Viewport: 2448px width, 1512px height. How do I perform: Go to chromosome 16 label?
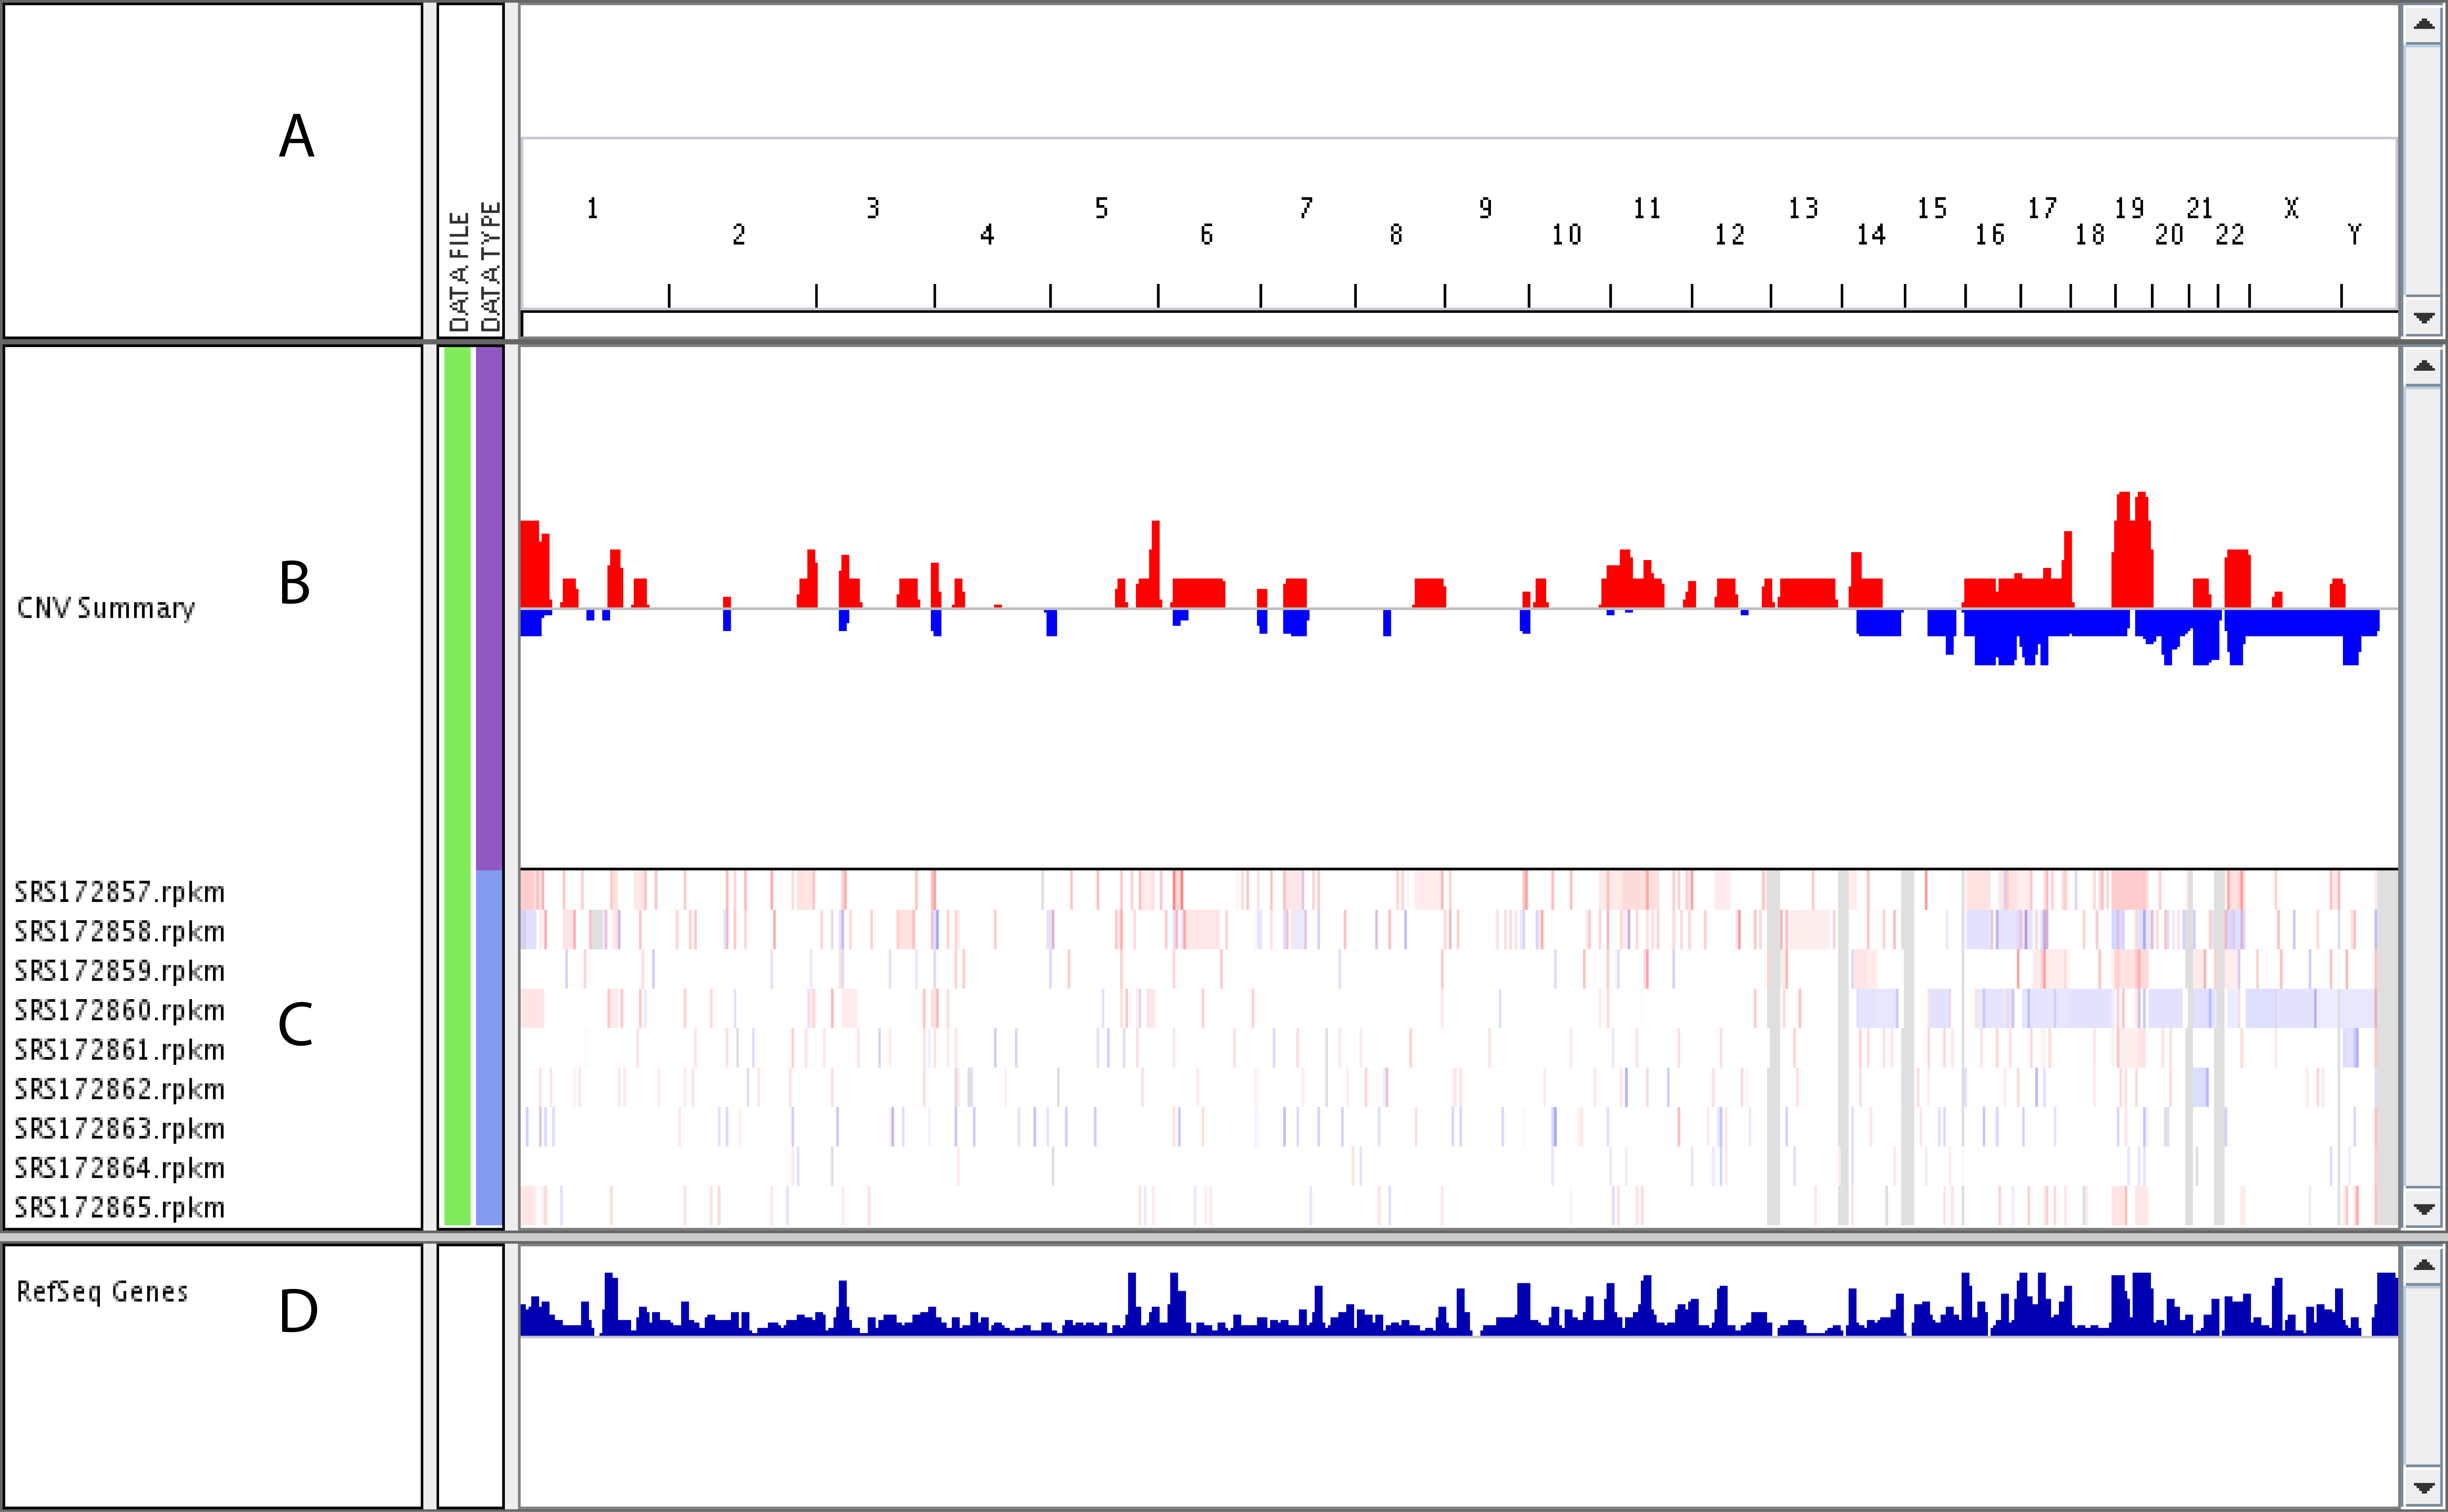pyautogui.click(x=1990, y=235)
